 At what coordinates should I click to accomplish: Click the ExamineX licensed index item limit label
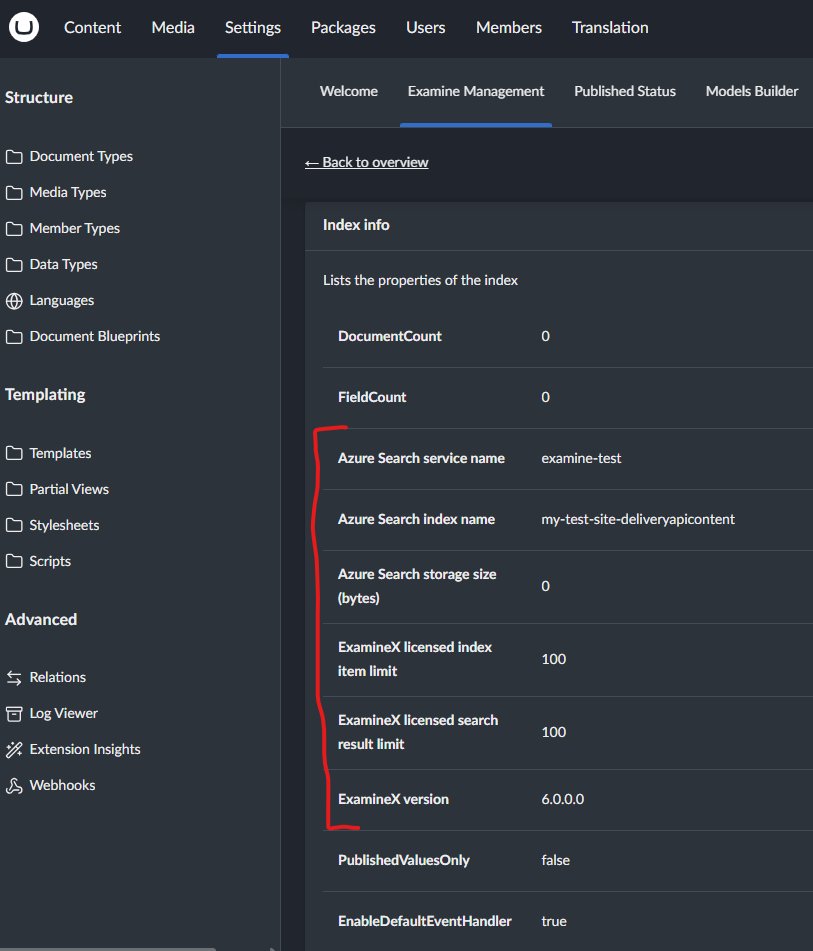coord(415,659)
